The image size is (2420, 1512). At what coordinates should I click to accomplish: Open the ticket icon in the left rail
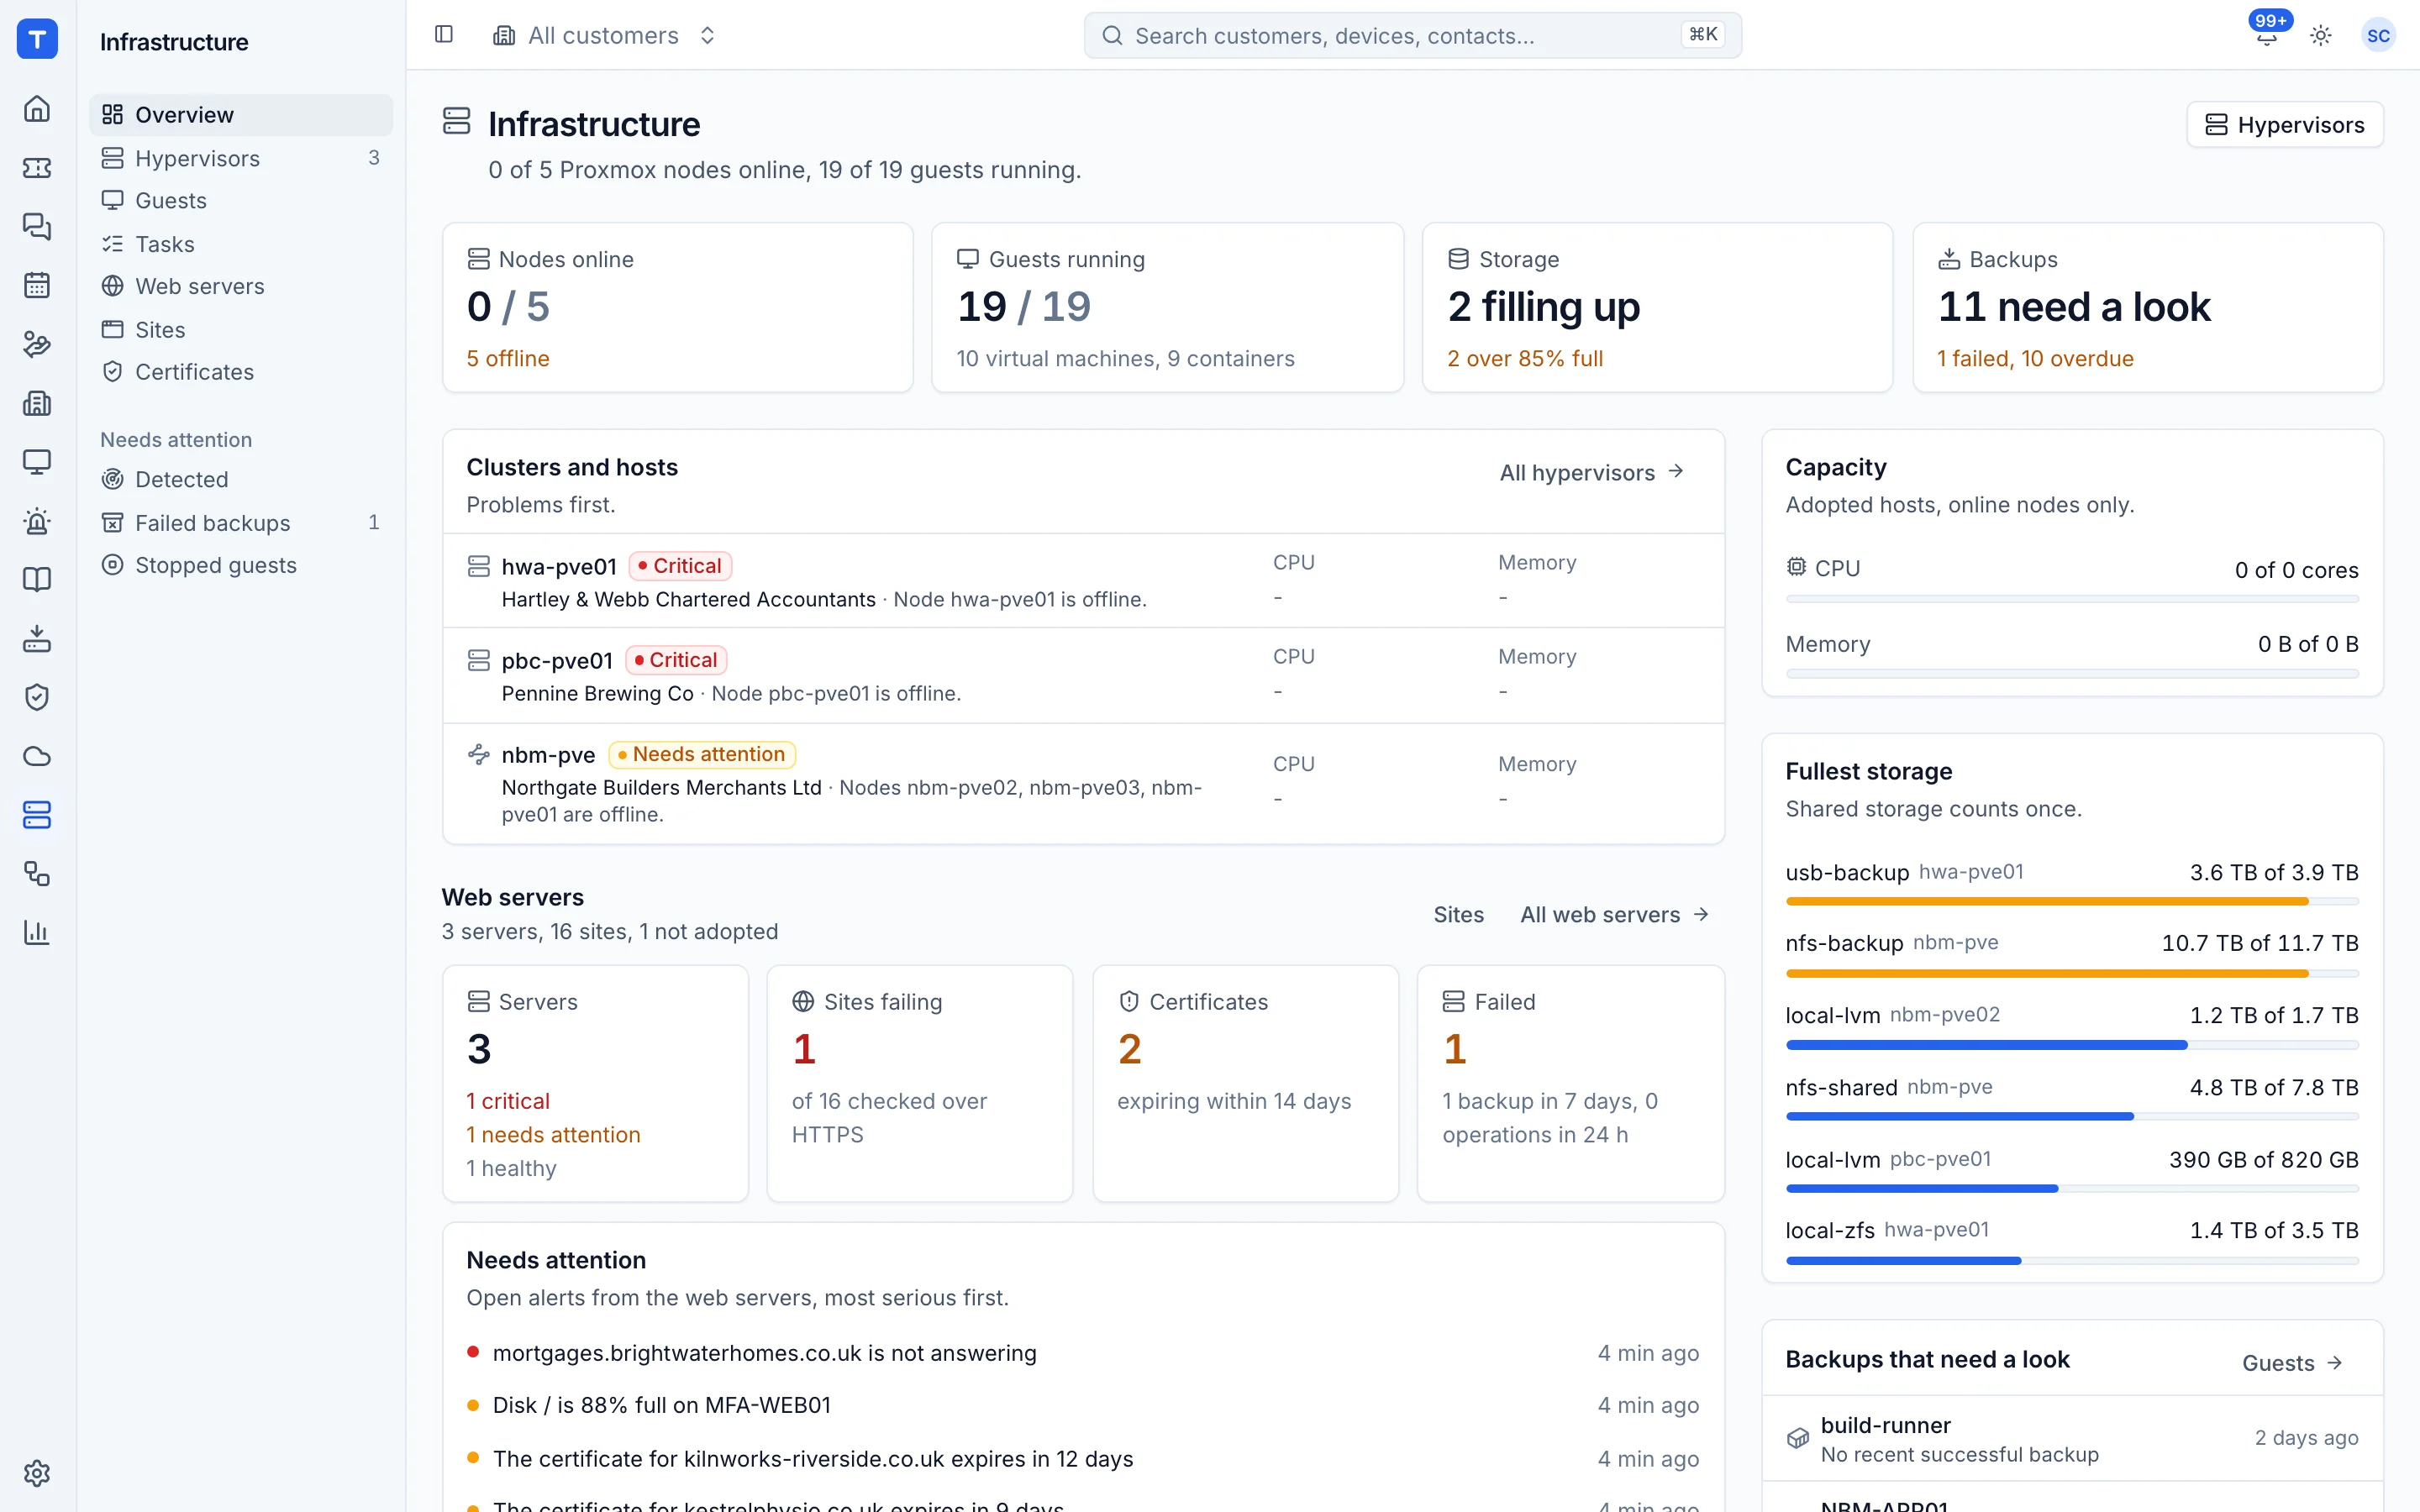click(x=37, y=167)
